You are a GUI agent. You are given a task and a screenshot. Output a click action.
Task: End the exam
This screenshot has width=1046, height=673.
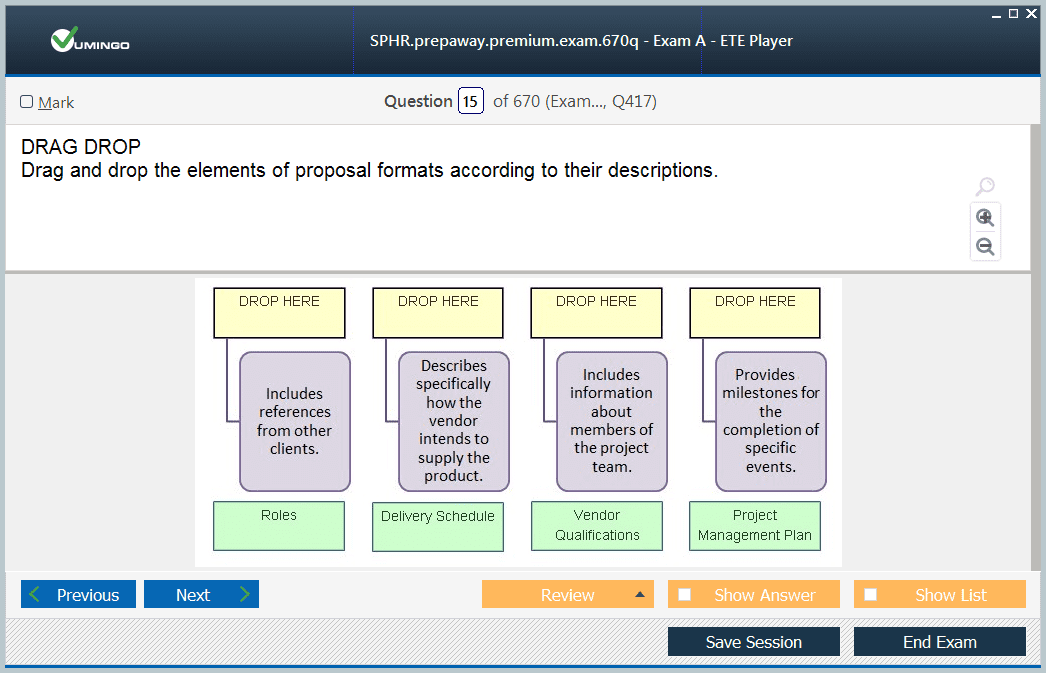(939, 642)
